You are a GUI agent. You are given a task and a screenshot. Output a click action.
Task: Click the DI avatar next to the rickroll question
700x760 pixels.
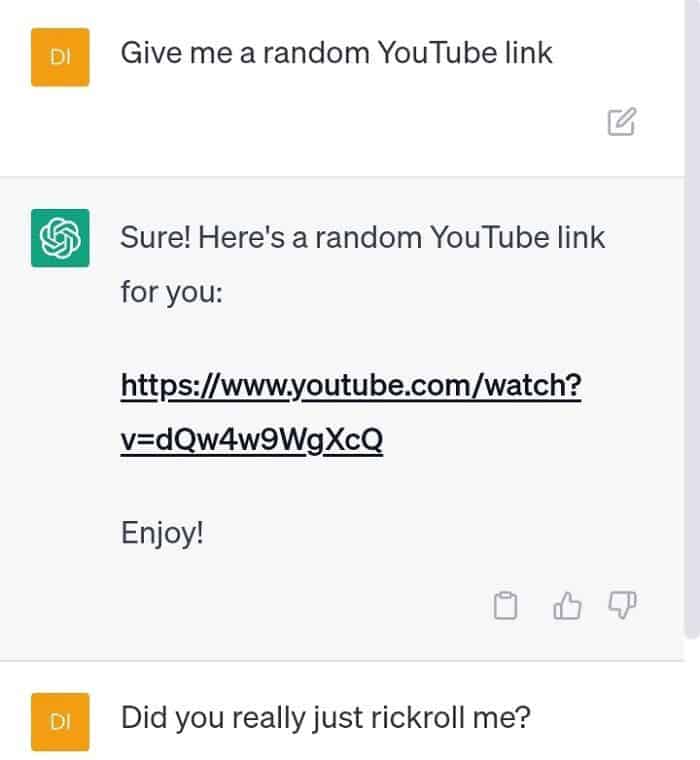(x=60, y=722)
